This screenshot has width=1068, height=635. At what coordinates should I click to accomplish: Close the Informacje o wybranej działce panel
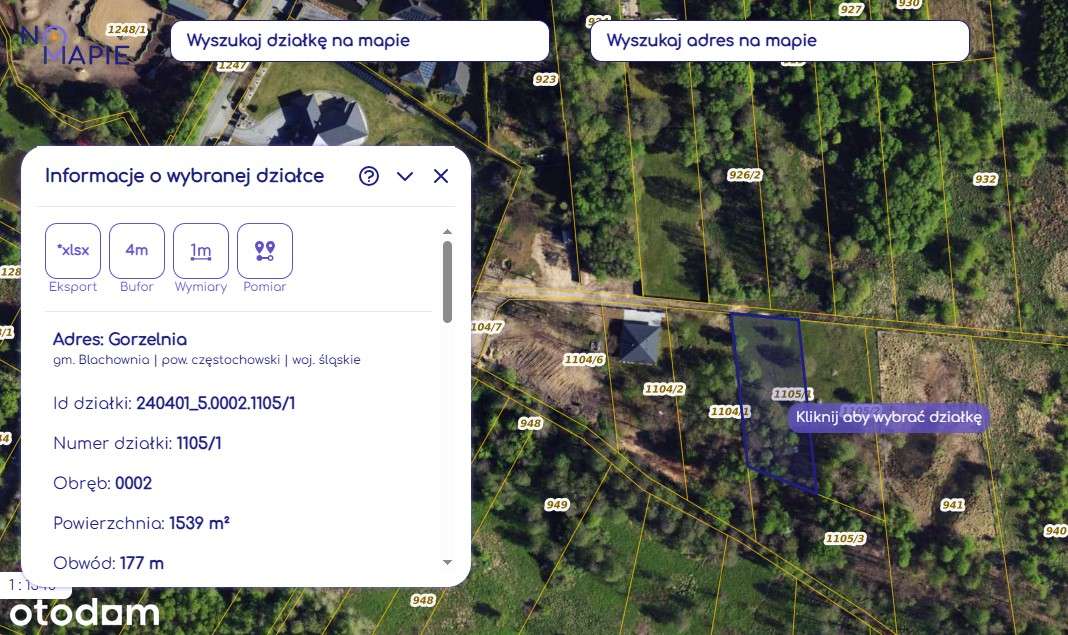441,176
